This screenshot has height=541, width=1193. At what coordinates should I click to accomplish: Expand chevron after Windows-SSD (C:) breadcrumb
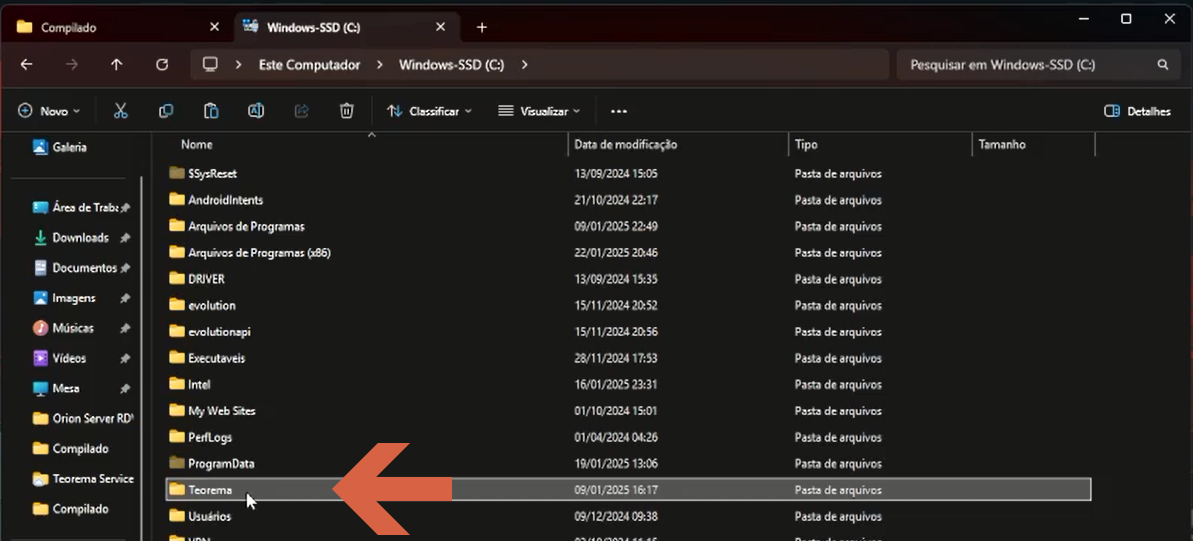click(524, 65)
